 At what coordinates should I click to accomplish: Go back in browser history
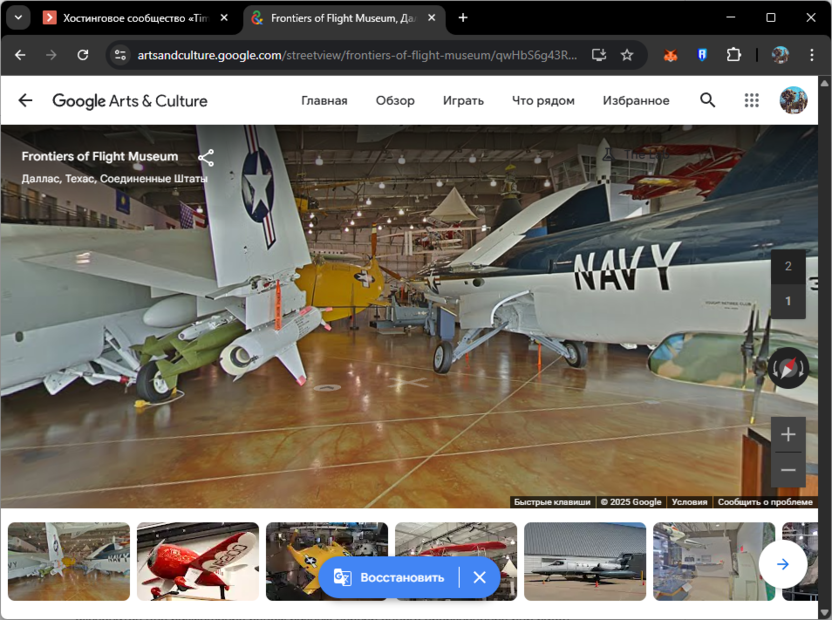point(20,55)
